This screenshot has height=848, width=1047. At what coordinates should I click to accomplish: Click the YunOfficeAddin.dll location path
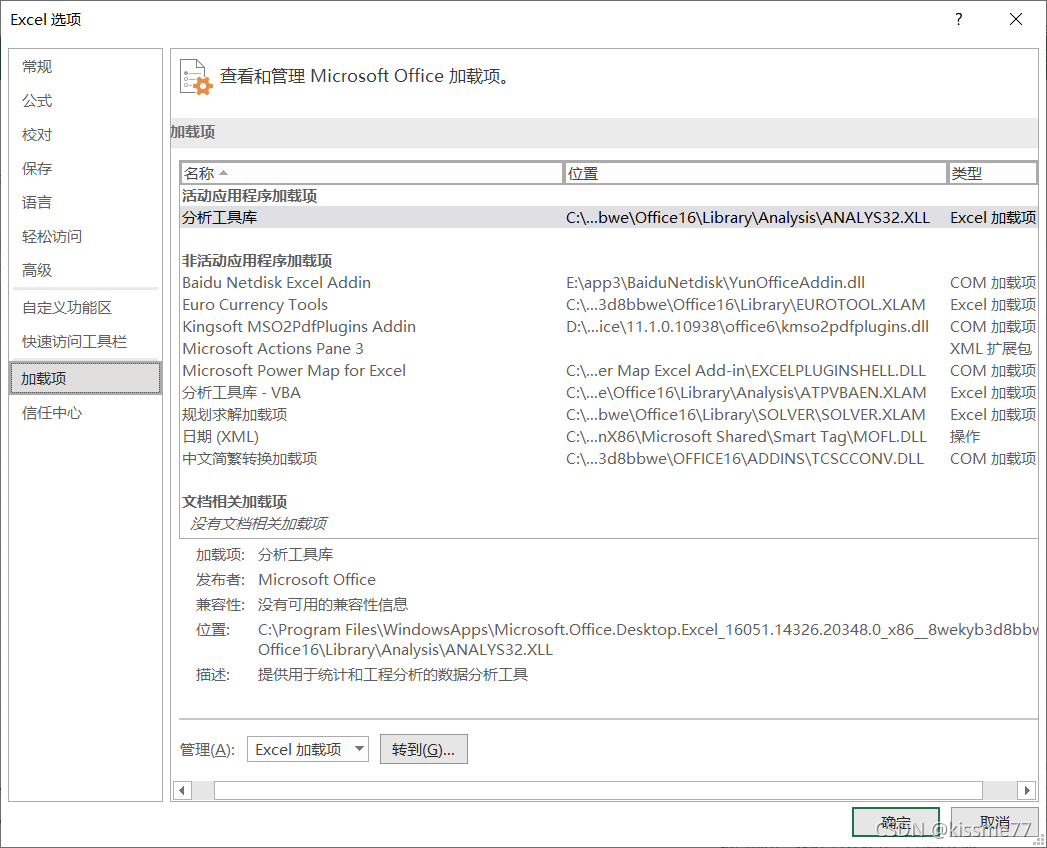point(715,282)
